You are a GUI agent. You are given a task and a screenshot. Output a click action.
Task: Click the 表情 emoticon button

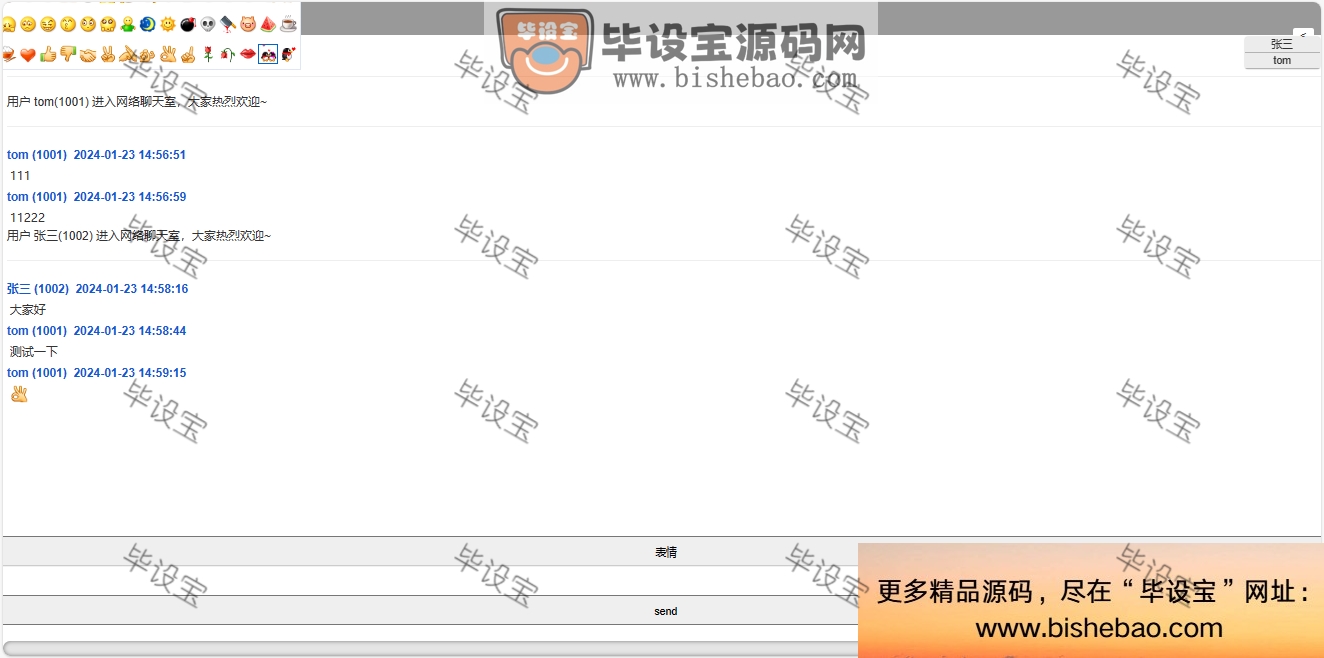pyautogui.click(x=665, y=551)
